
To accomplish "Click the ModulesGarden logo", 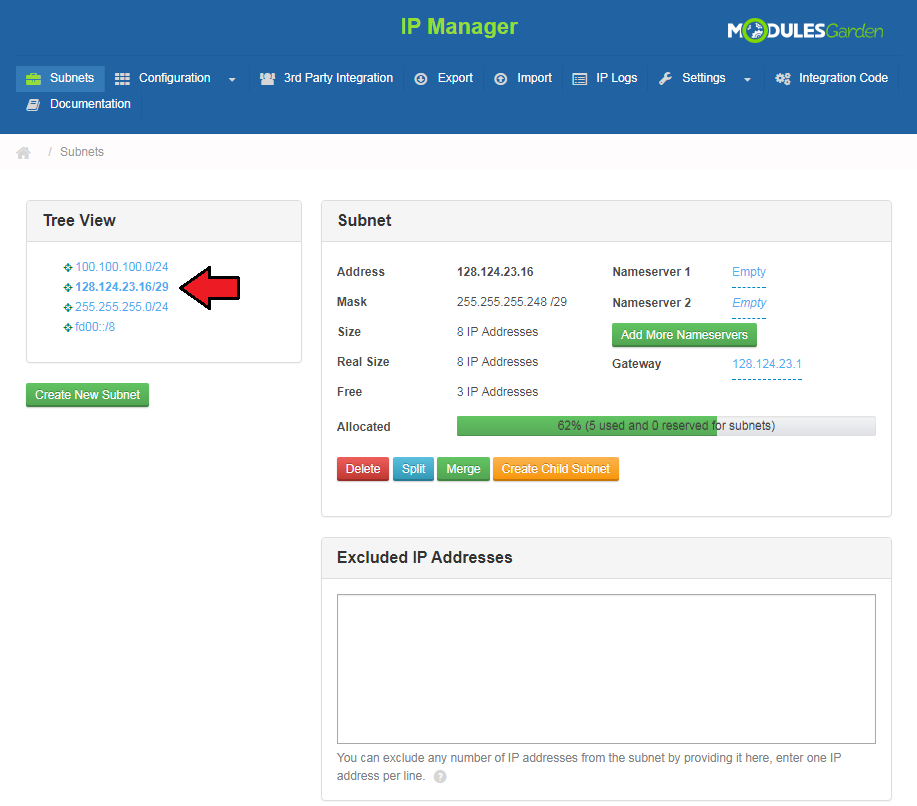I will point(805,31).
